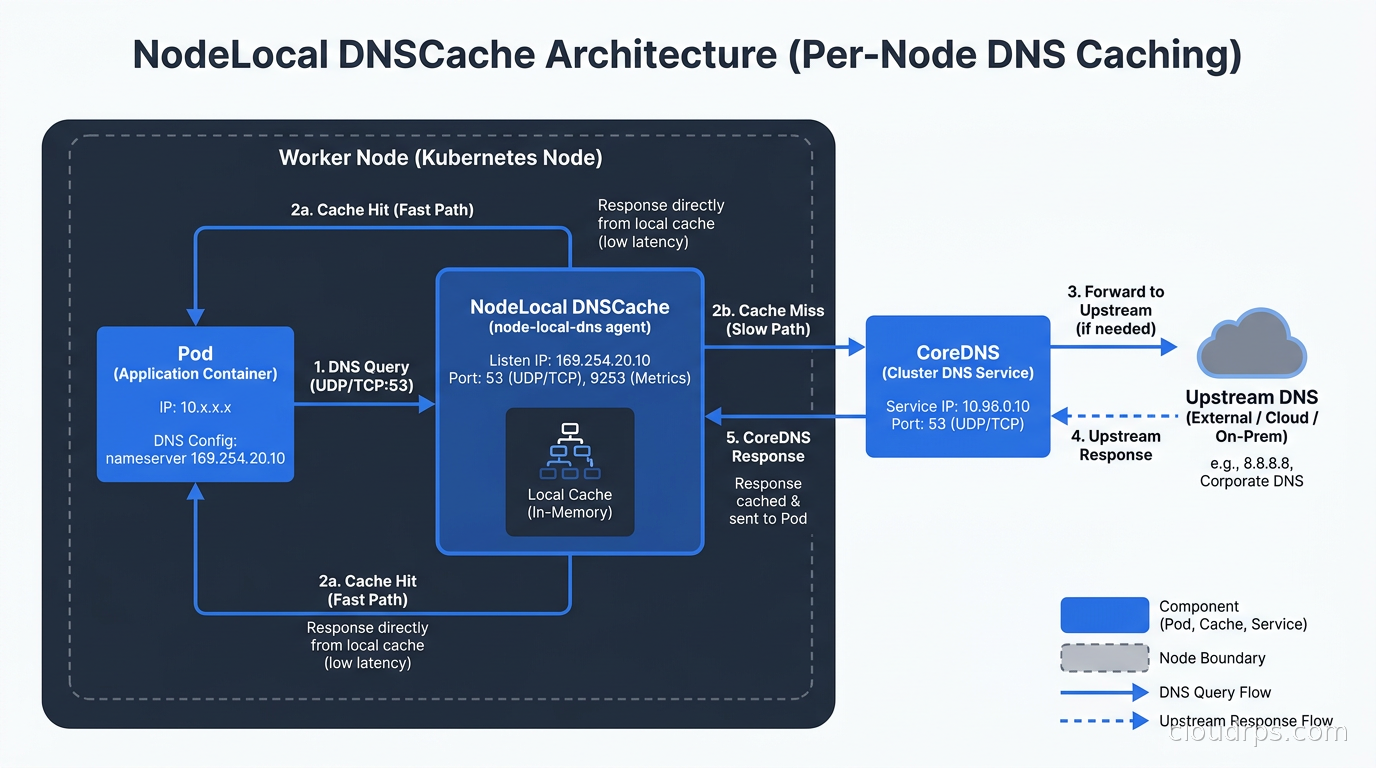Viewport: 1376px width, 768px height.
Task: Select the "Service IP: 10.96.0.10" line
Action: click(957, 407)
